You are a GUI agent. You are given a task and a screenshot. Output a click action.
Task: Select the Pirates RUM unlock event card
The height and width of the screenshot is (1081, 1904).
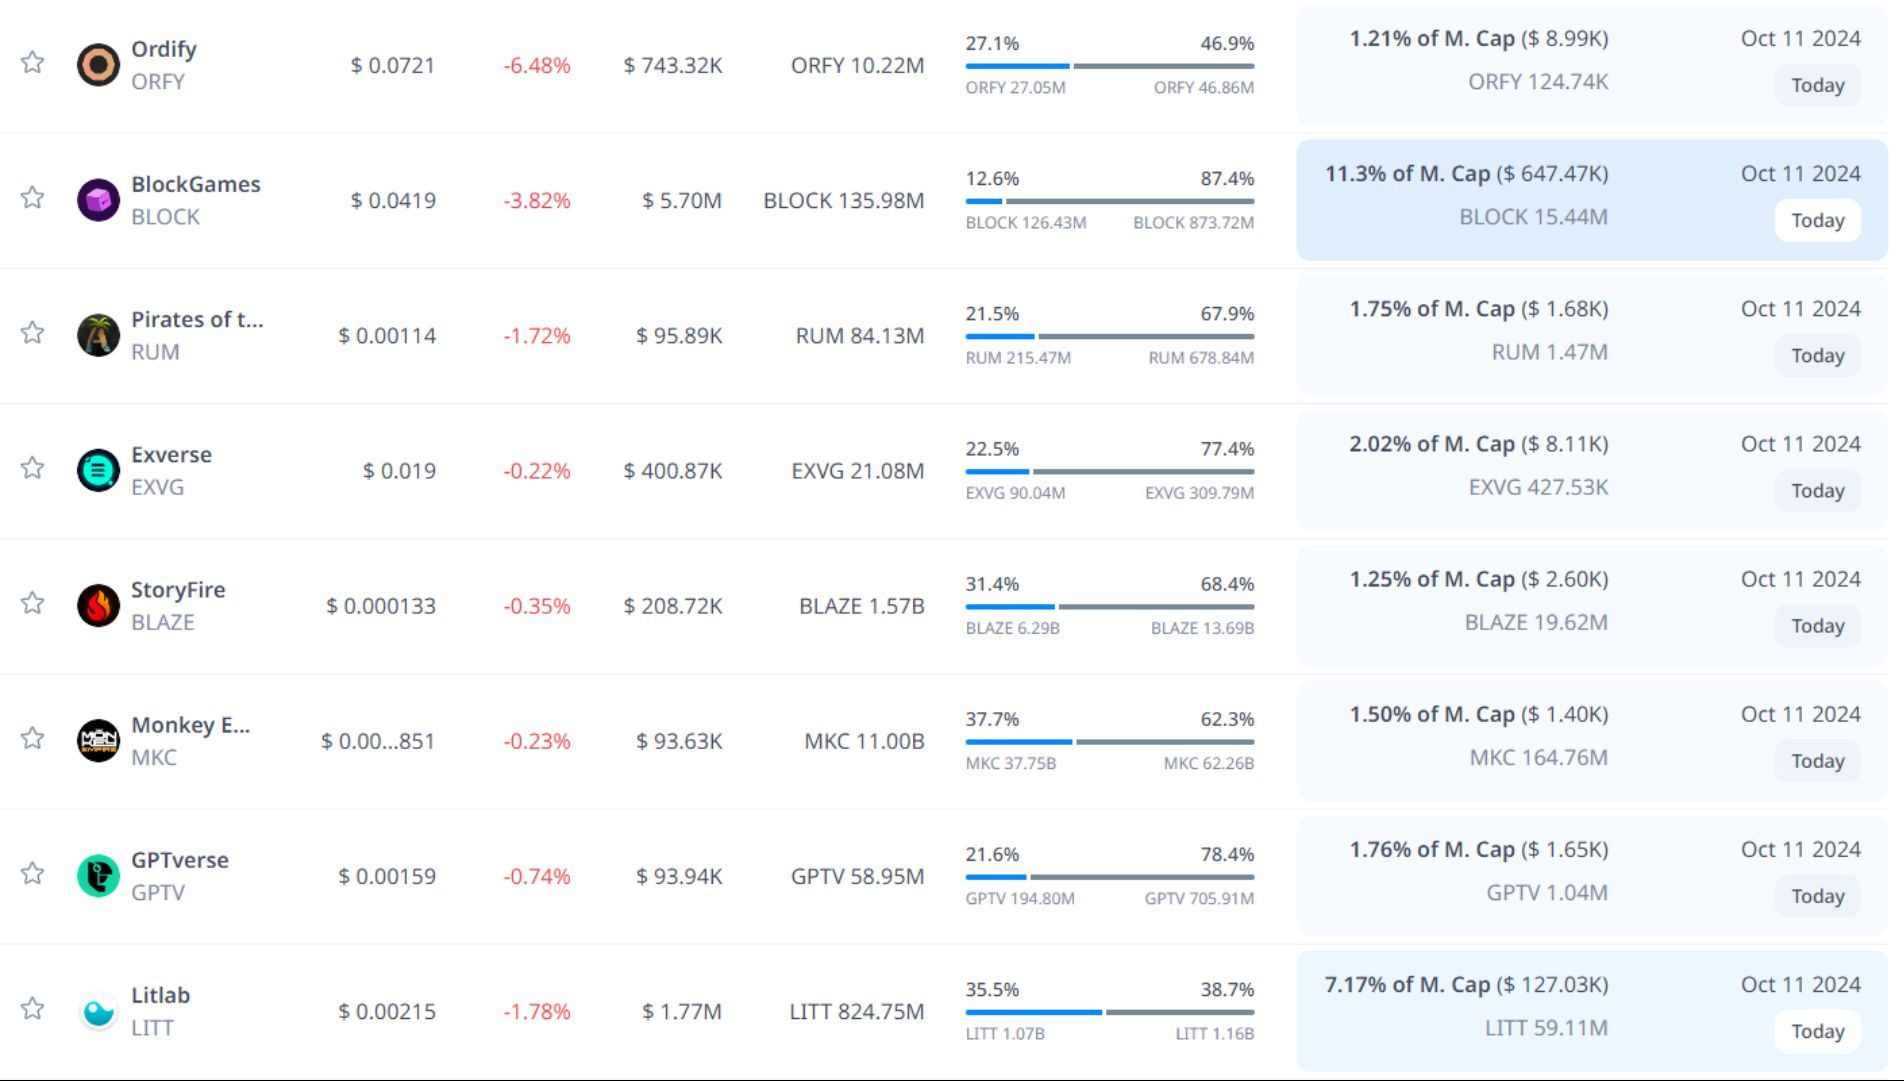click(x=1591, y=335)
